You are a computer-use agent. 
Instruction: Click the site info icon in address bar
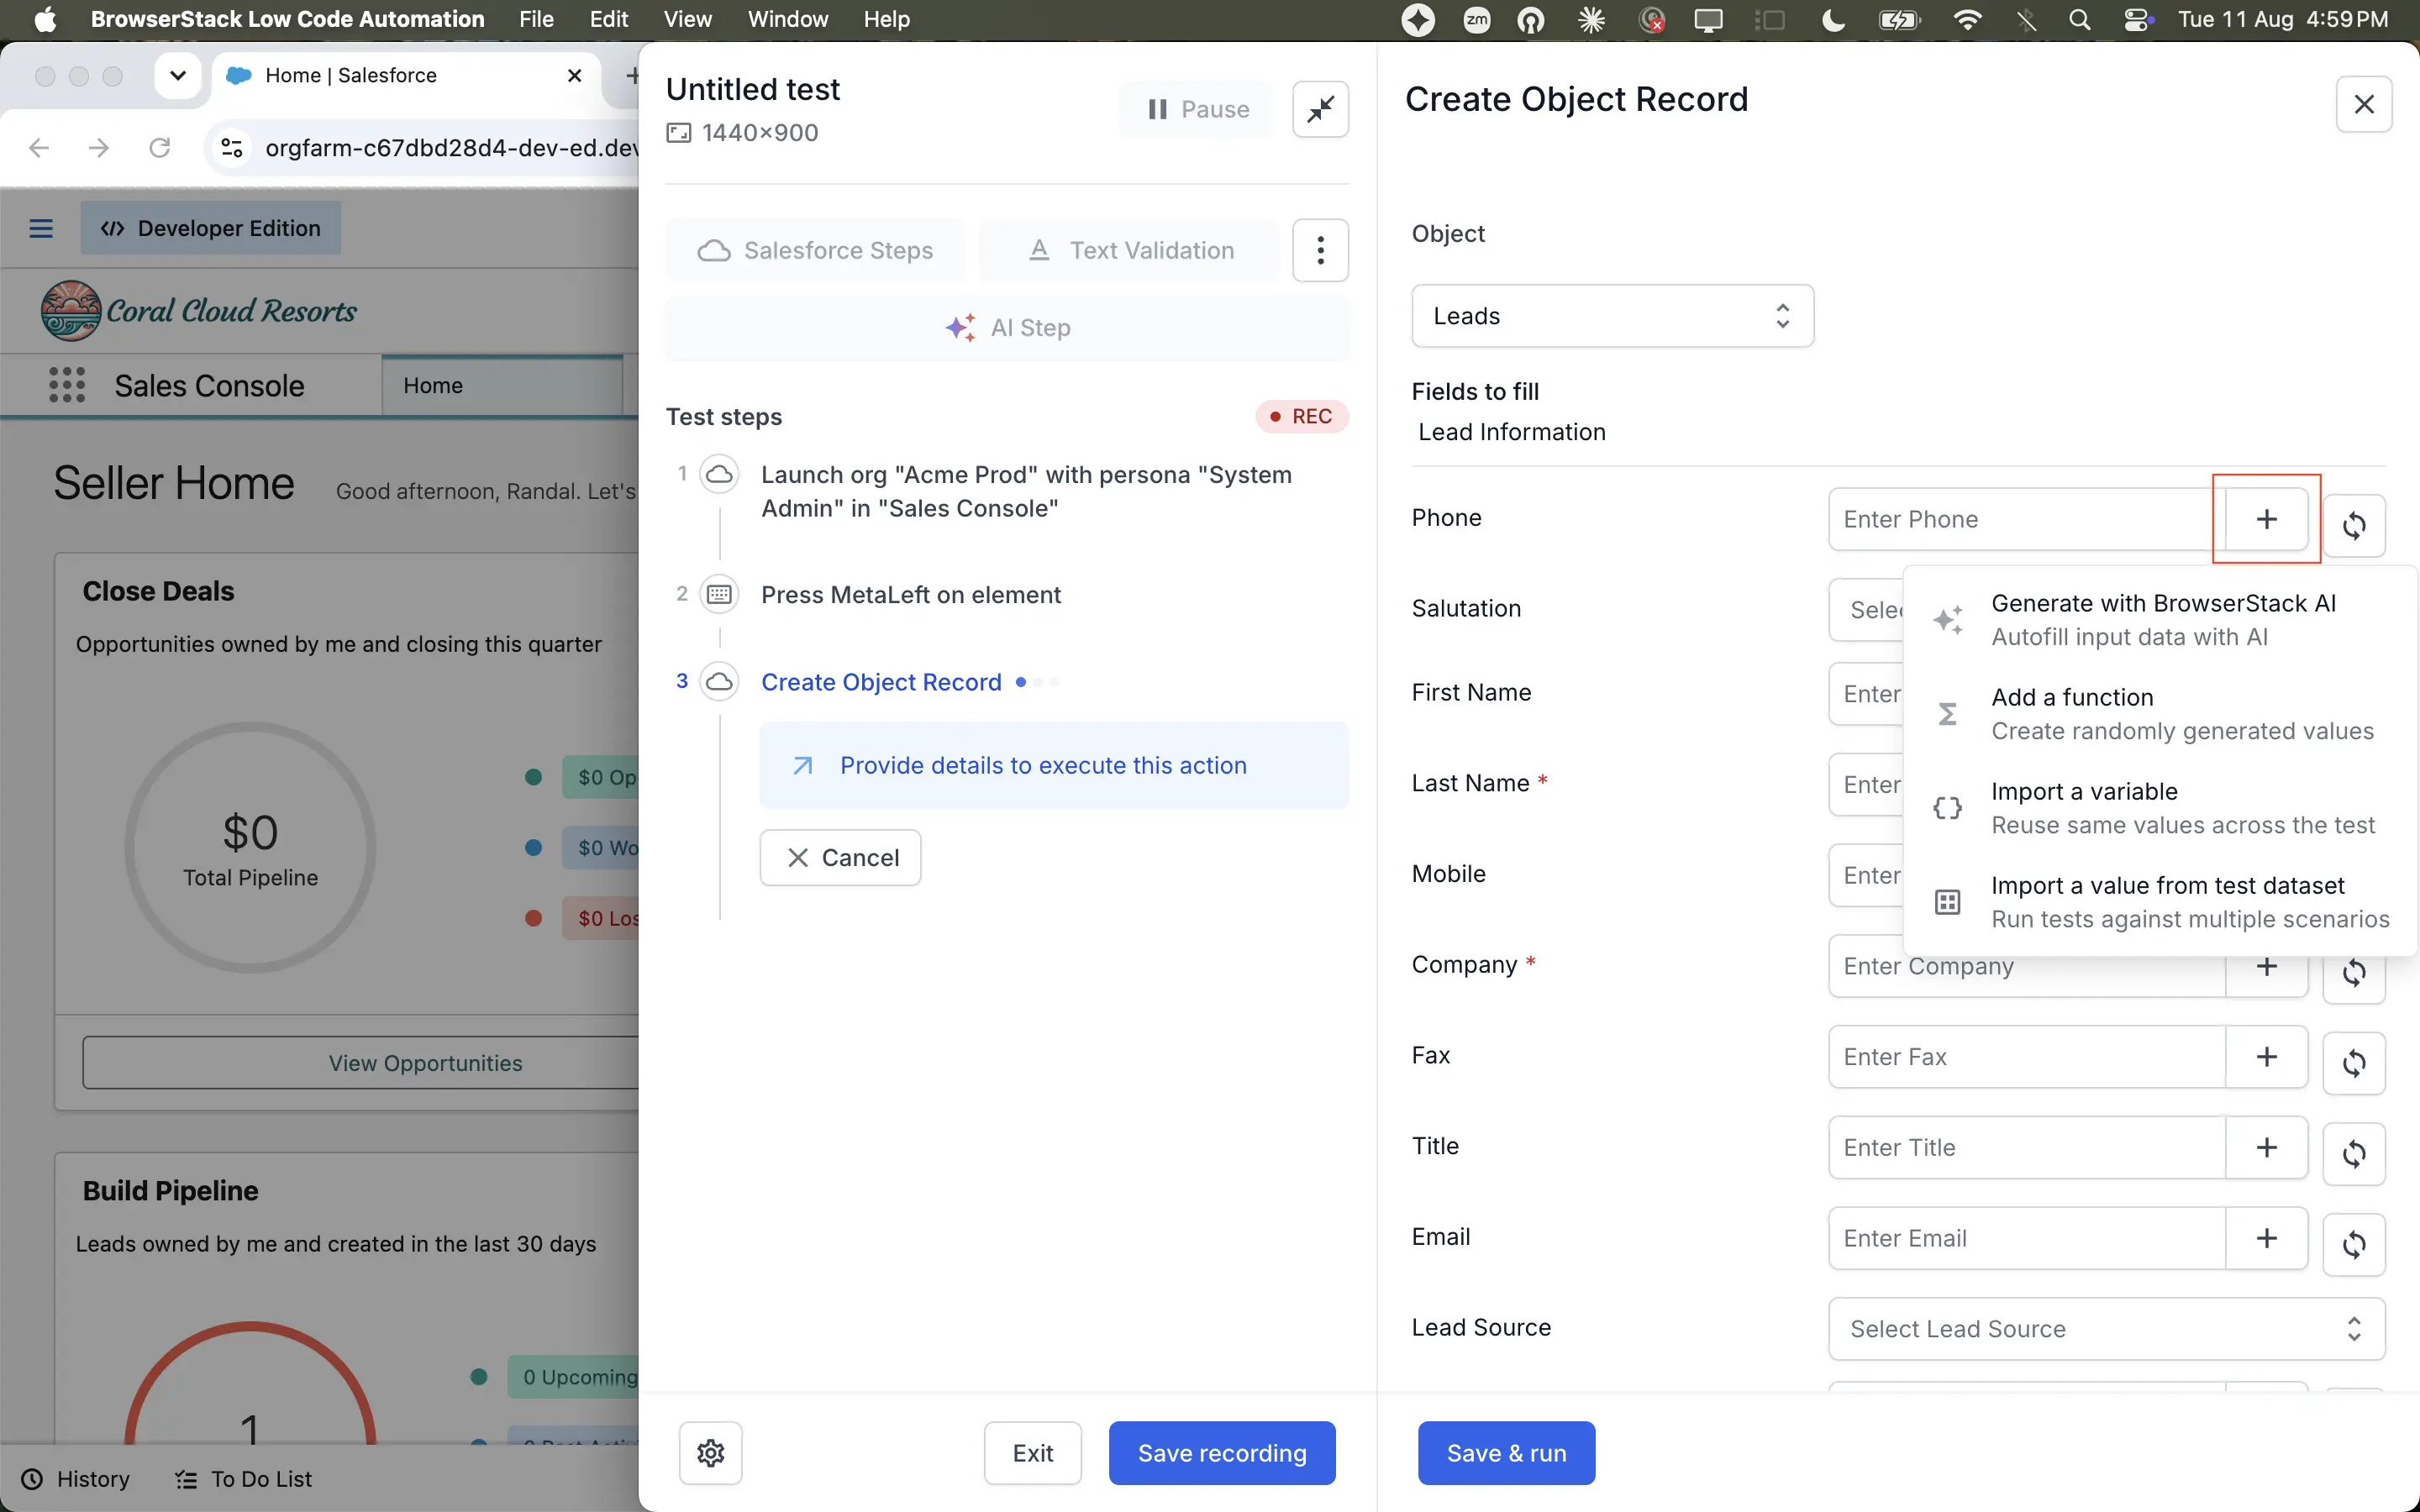point(232,148)
